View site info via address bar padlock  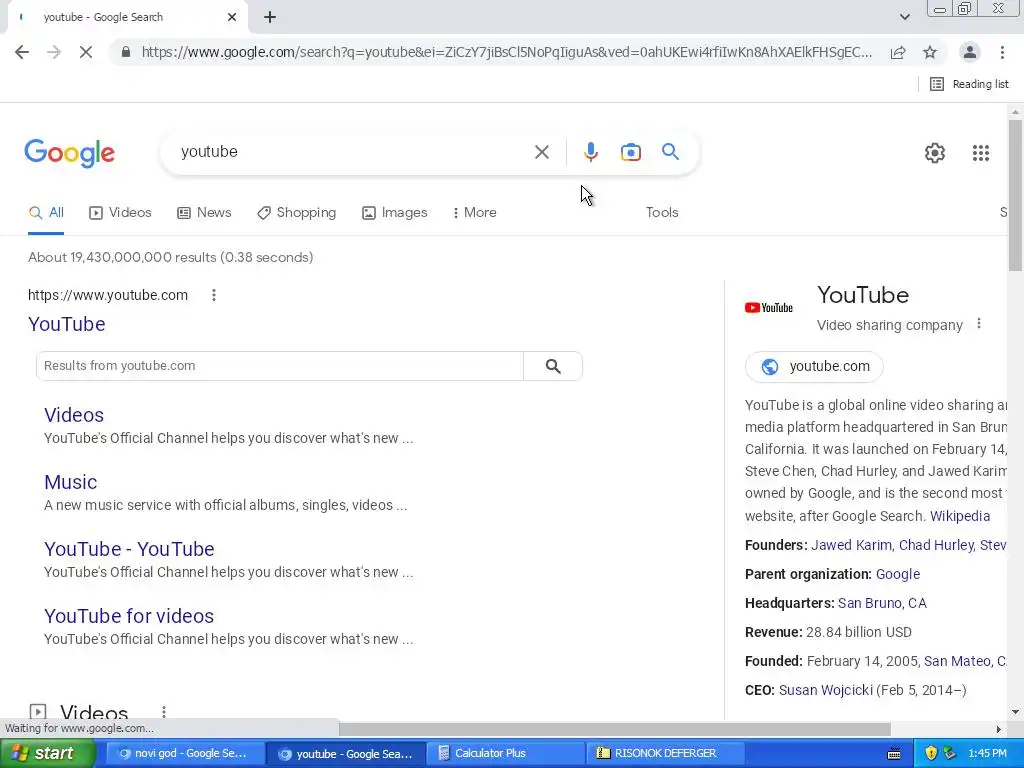(x=126, y=52)
